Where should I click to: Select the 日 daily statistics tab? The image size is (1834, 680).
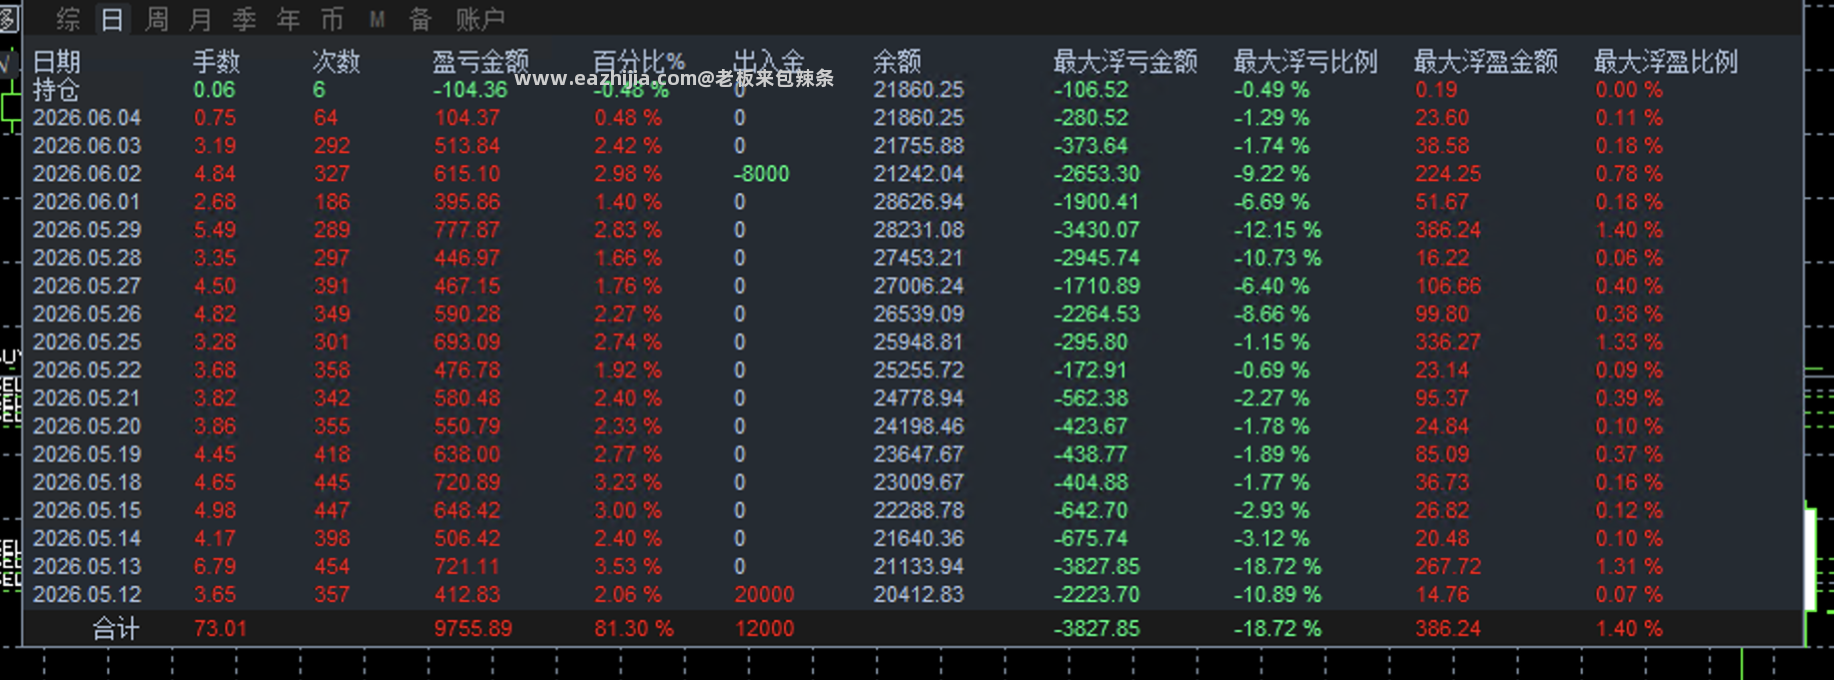pos(112,19)
